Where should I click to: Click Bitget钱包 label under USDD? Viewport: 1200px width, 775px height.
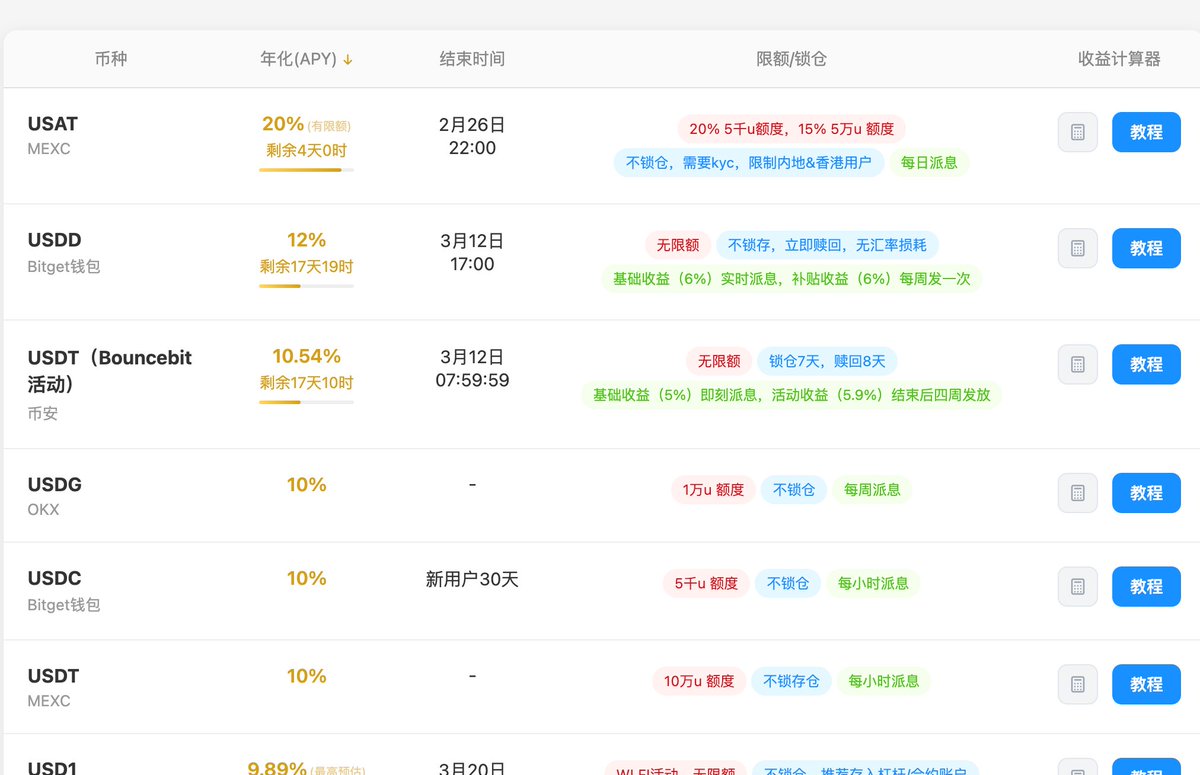pos(64,267)
